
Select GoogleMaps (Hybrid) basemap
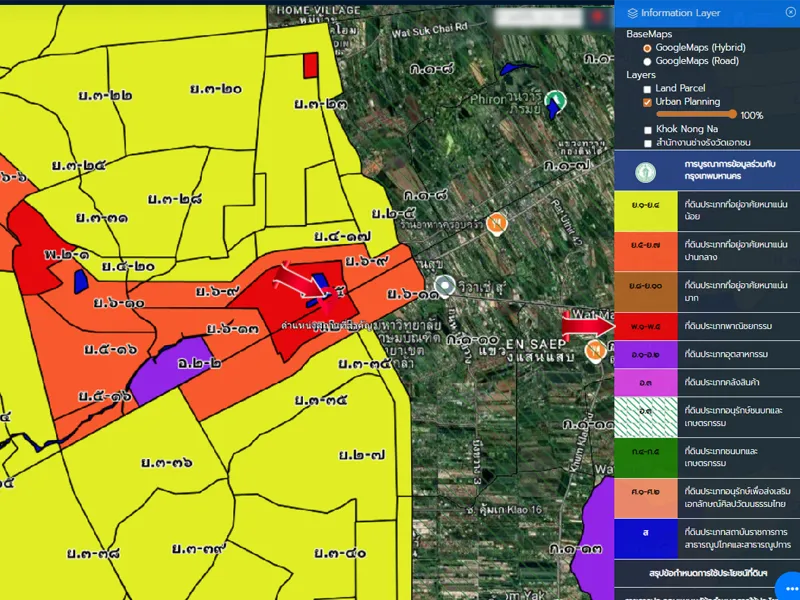(x=647, y=48)
